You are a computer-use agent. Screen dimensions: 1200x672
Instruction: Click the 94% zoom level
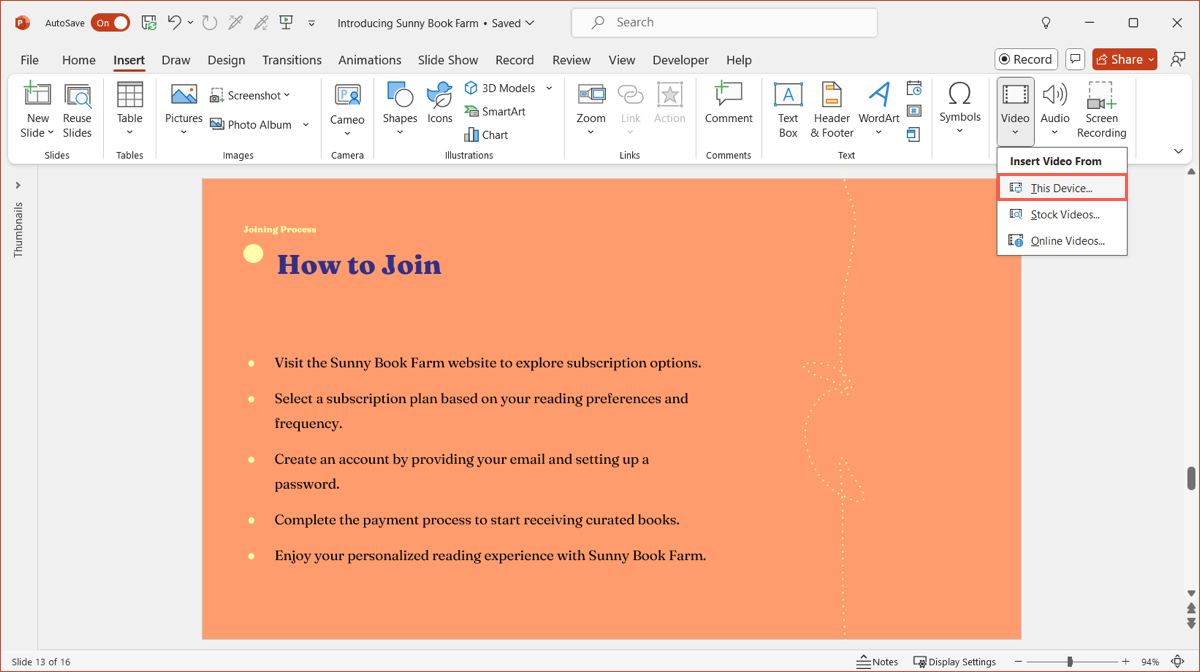(x=1150, y=662)
